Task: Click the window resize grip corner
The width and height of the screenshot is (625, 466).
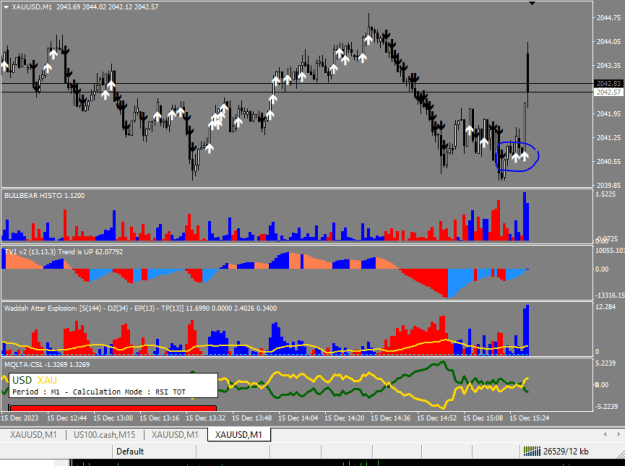Action: pos(621,456)
